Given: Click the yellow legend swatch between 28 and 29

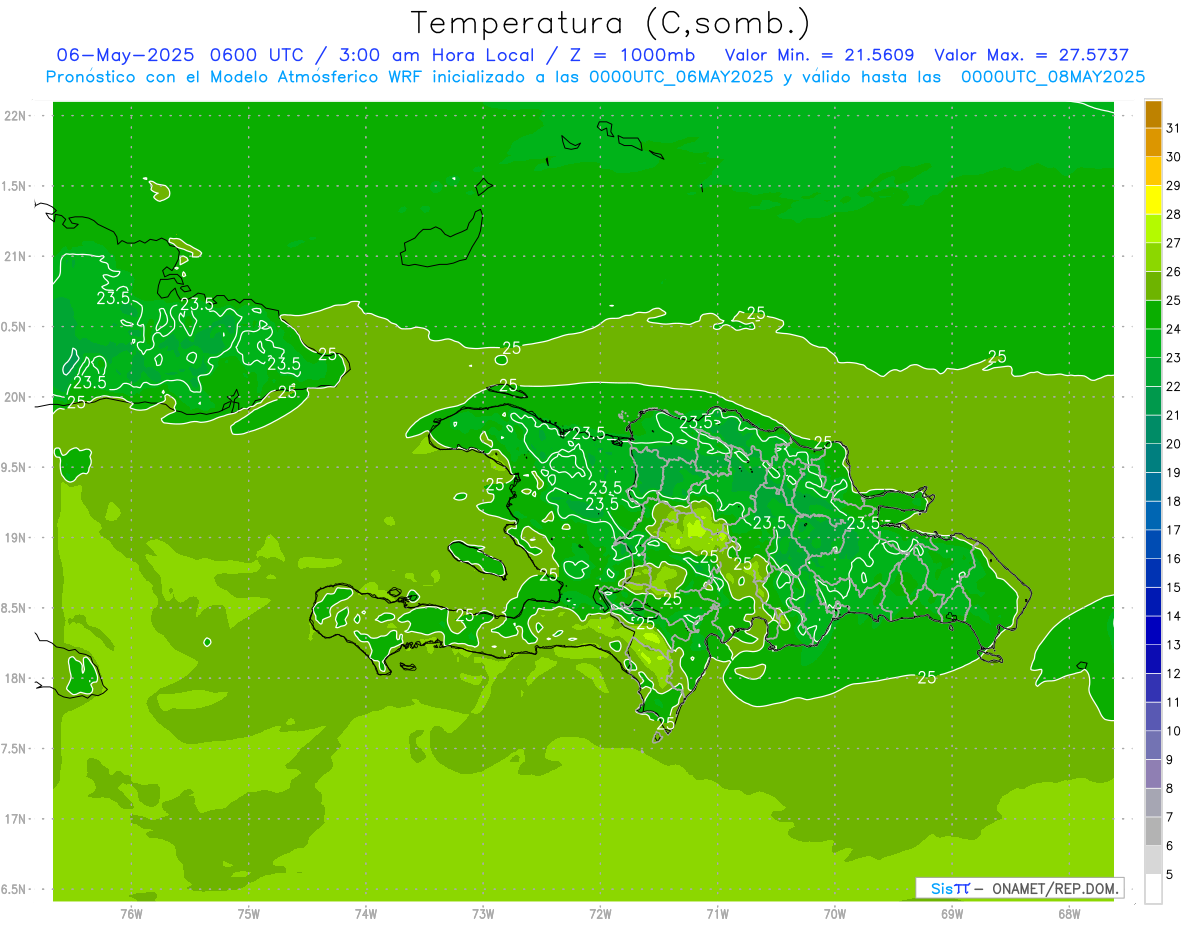Looking at the screenshot, I should 1153,200.
